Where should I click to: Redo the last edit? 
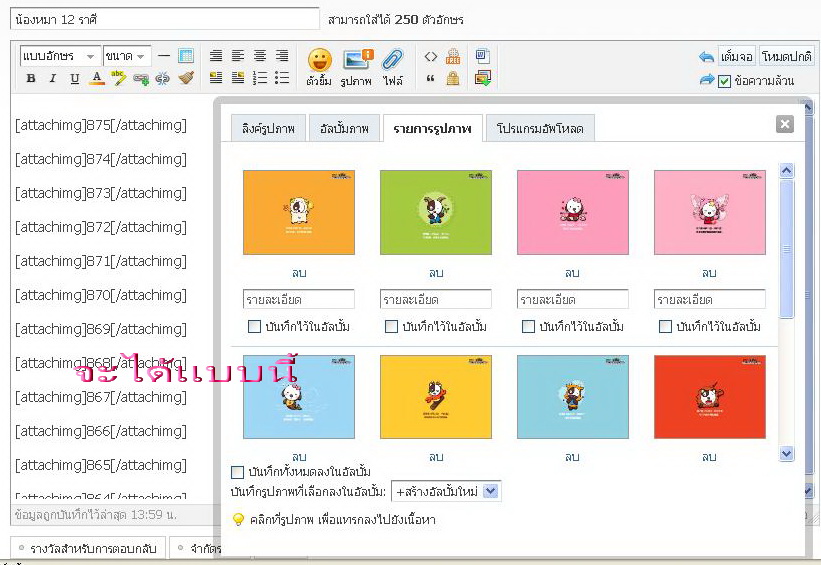[706, 80]
